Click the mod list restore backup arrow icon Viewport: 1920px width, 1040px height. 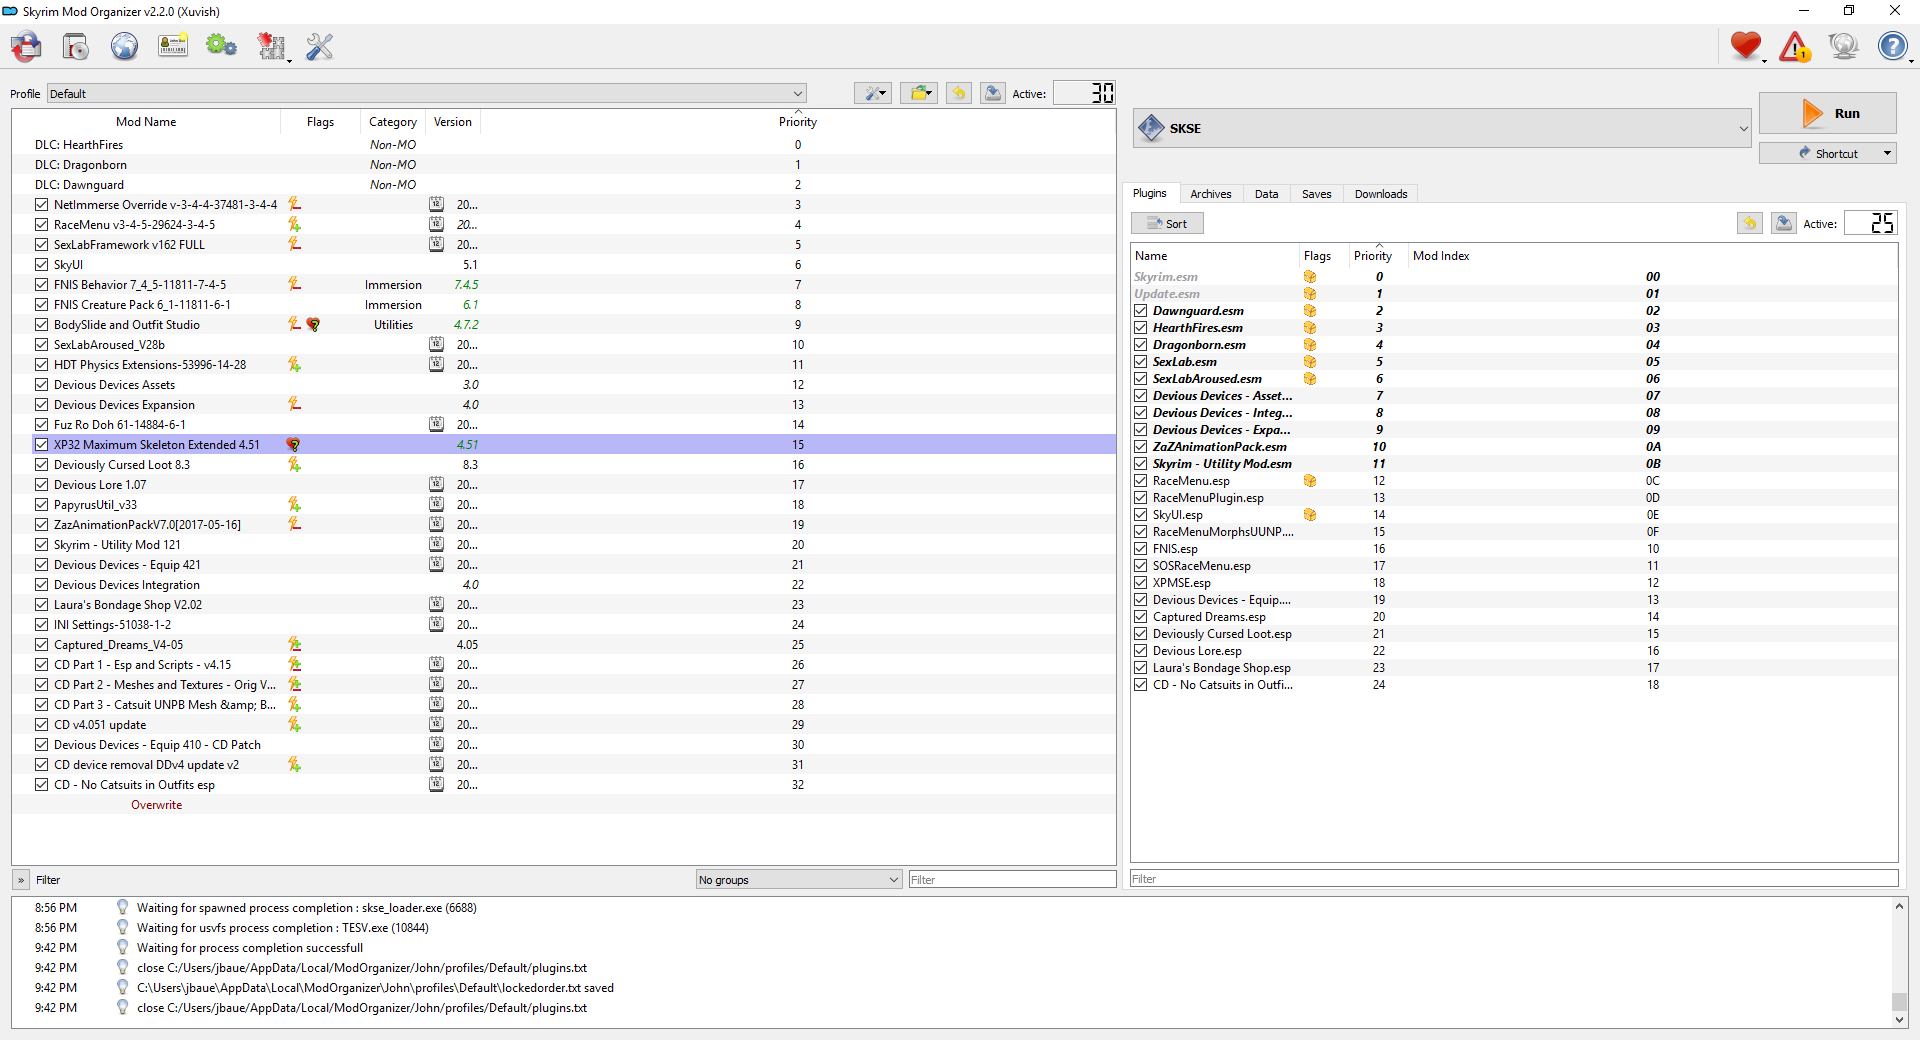pos(959,93)
